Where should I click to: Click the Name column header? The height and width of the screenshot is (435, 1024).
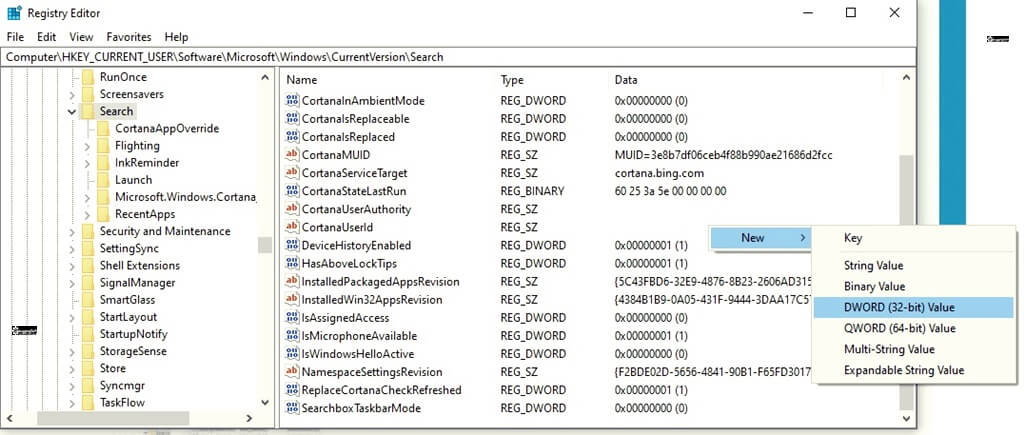click(301, 79)
